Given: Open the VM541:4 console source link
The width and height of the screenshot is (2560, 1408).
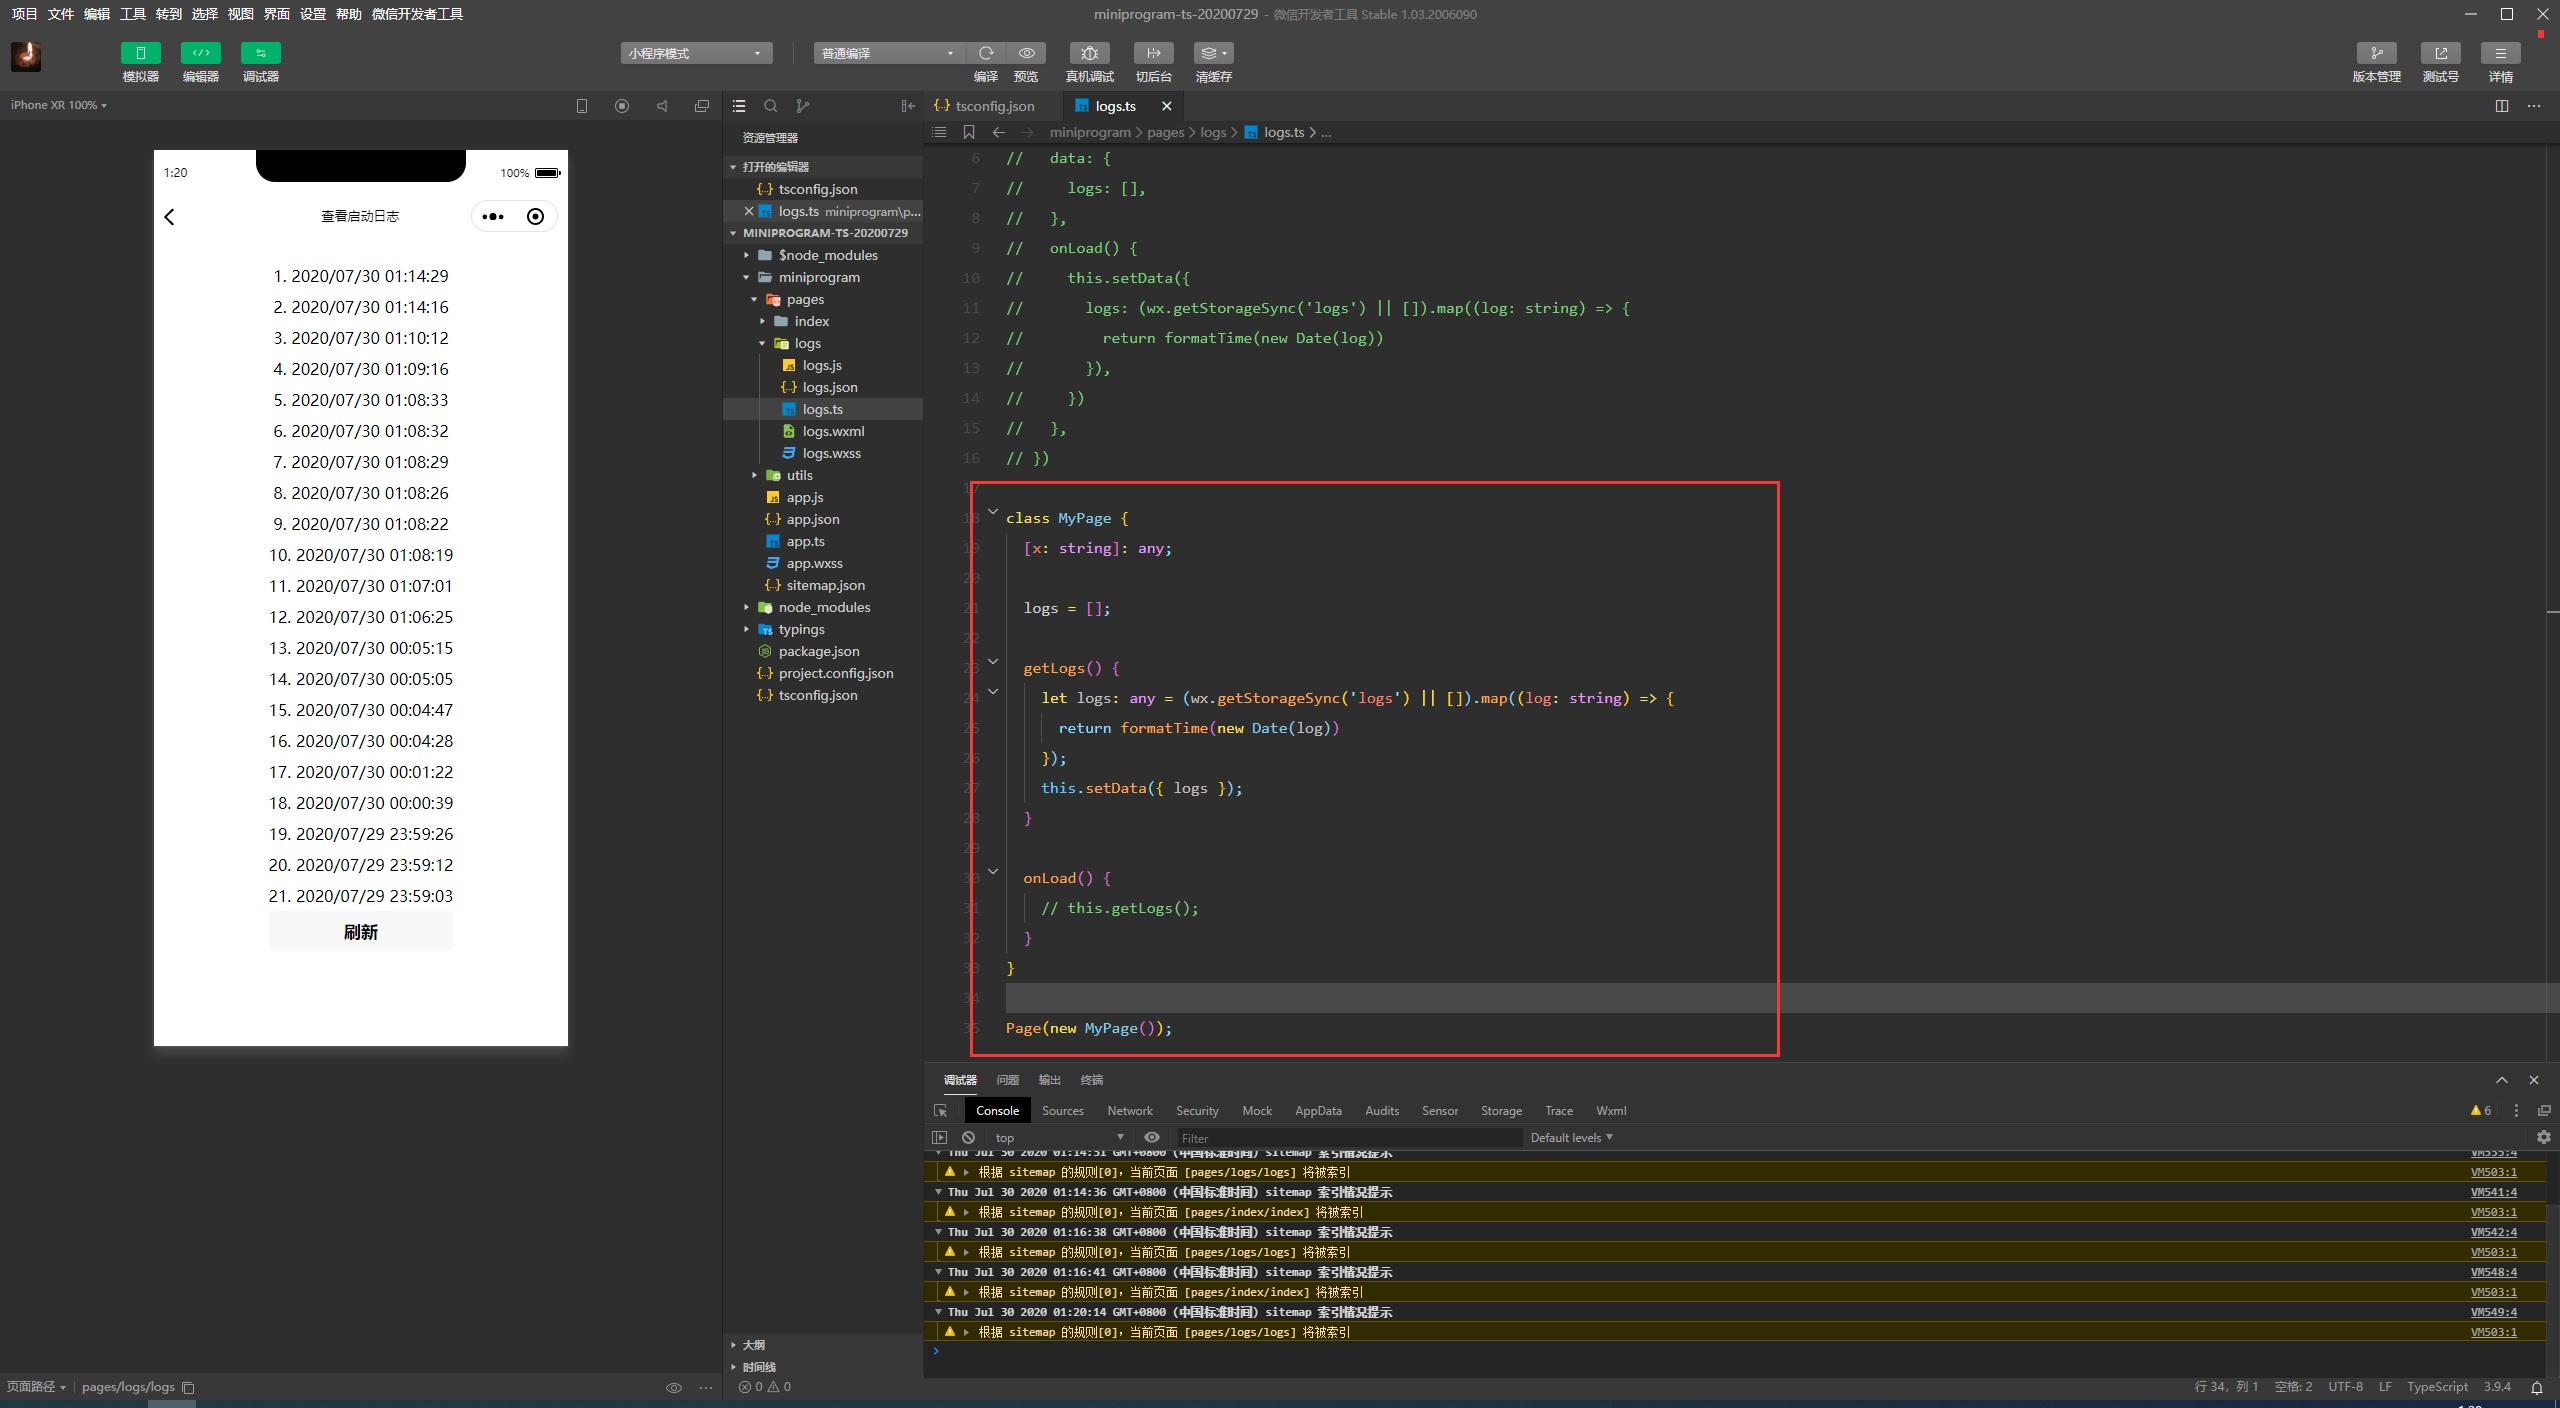Looking at the screenshot, I should click(2492, 1191).
